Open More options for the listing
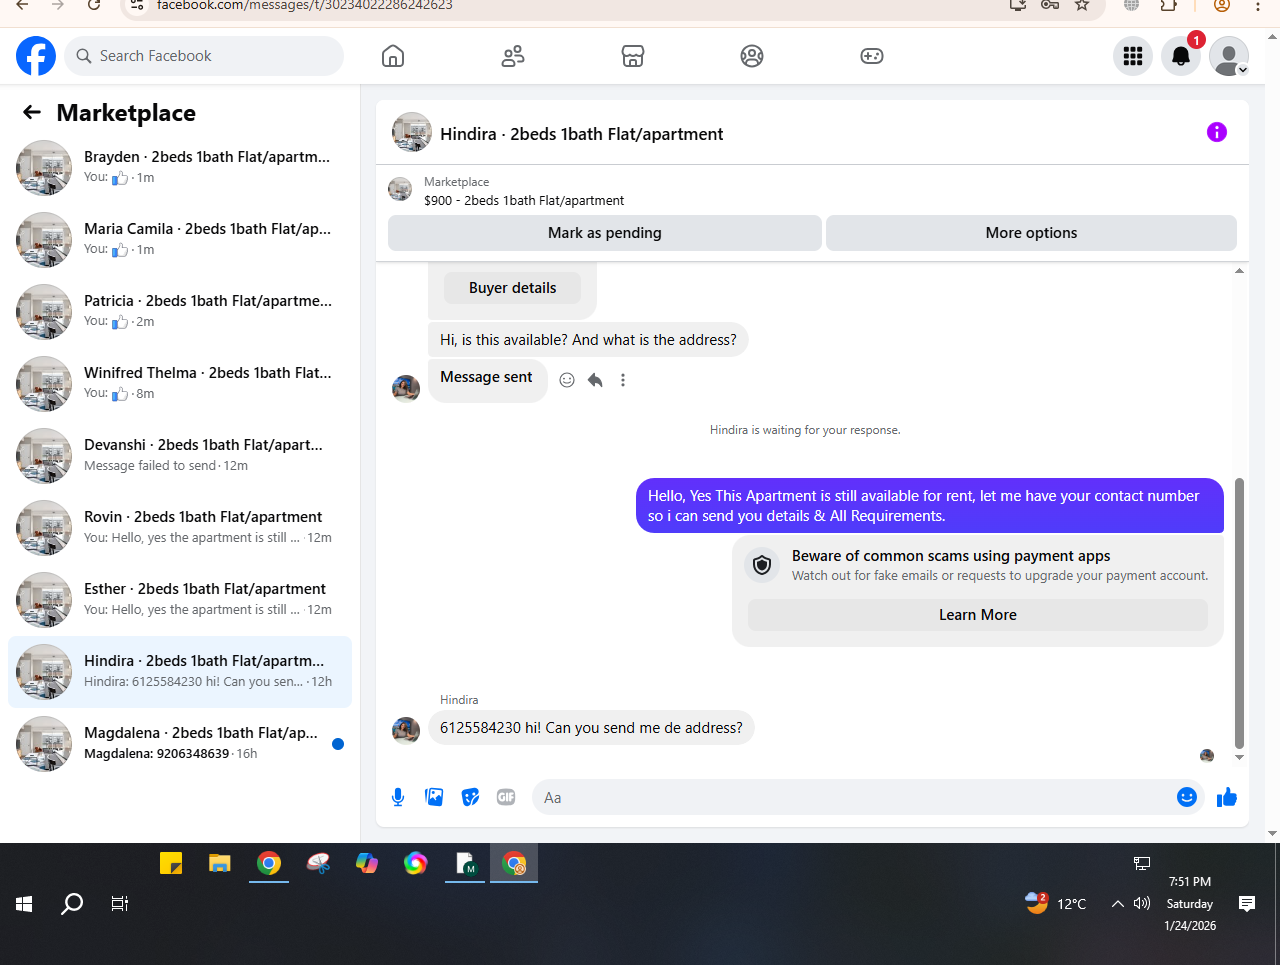The height and width of the screenshot is (965, 1280). pyautogui.click(x=1031, y=233)
